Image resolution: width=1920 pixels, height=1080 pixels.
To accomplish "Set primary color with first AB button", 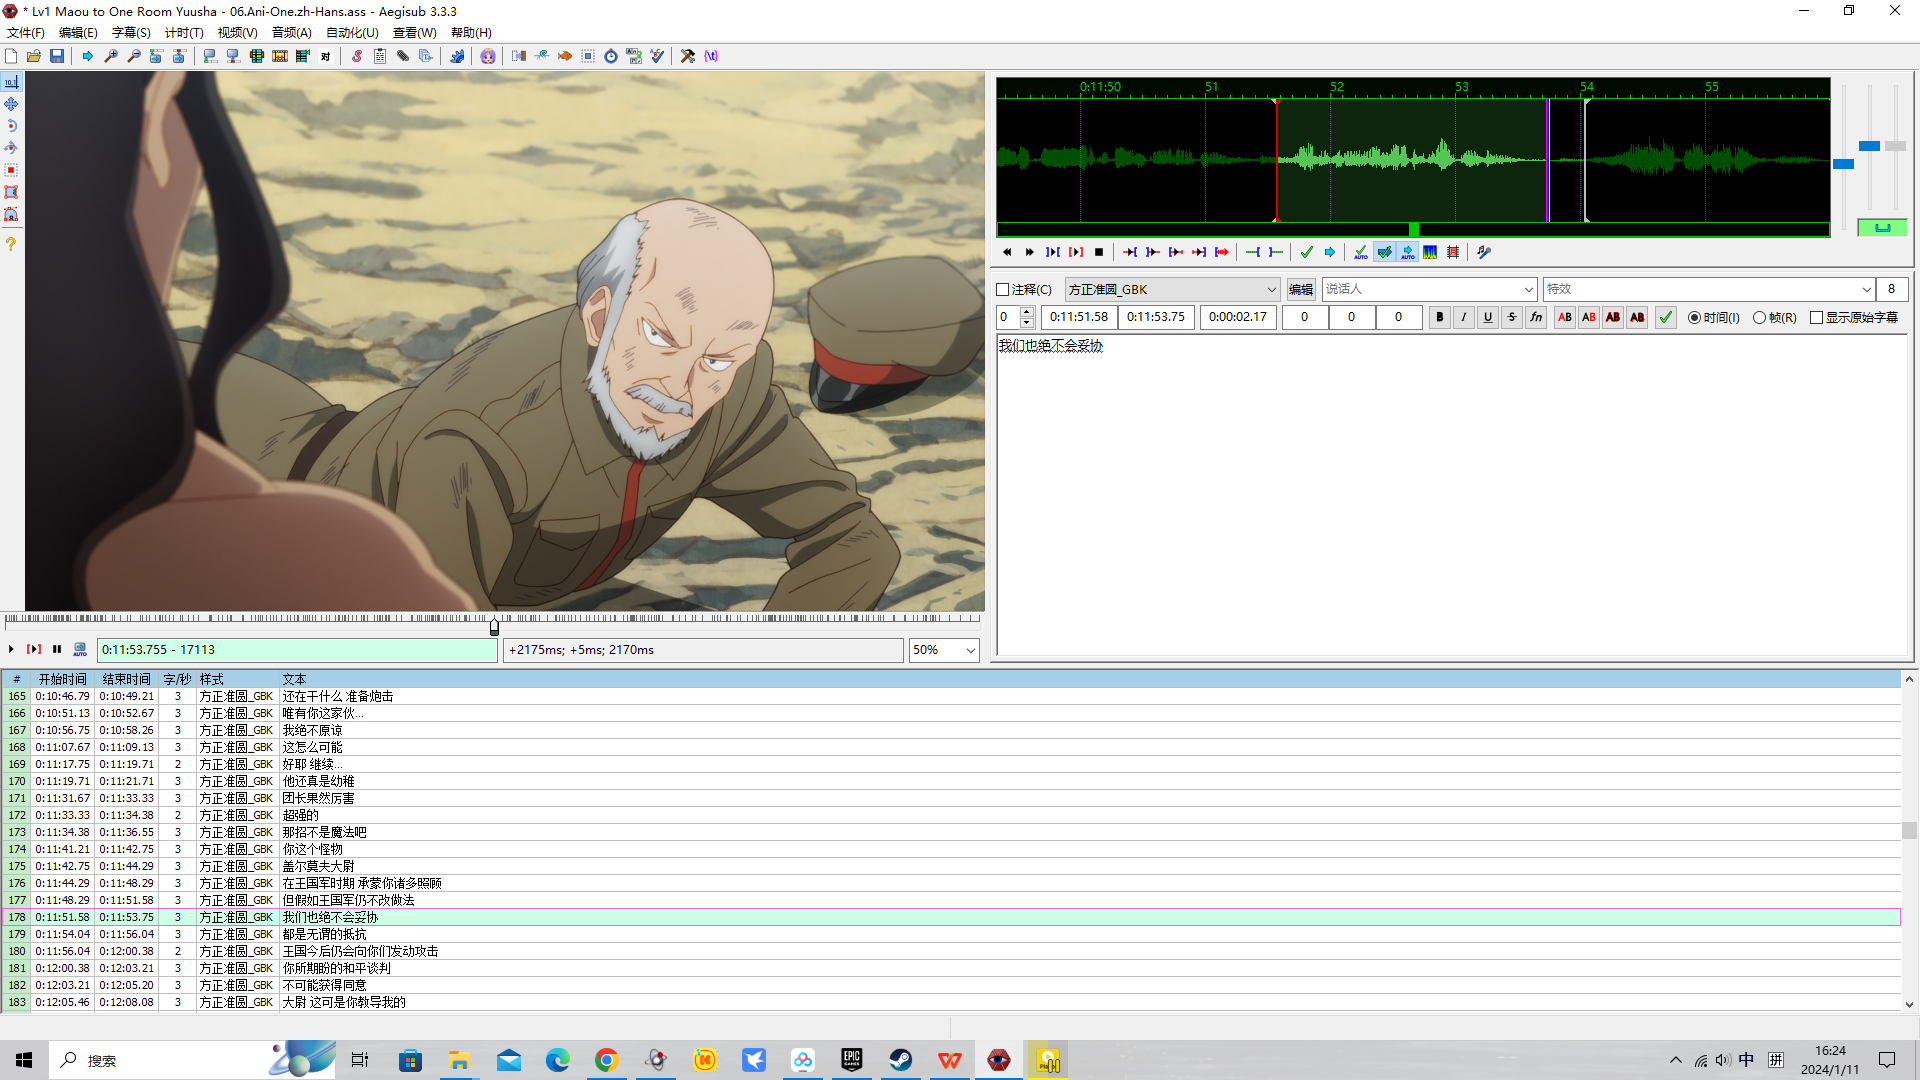I will (x=1565, y=317).
